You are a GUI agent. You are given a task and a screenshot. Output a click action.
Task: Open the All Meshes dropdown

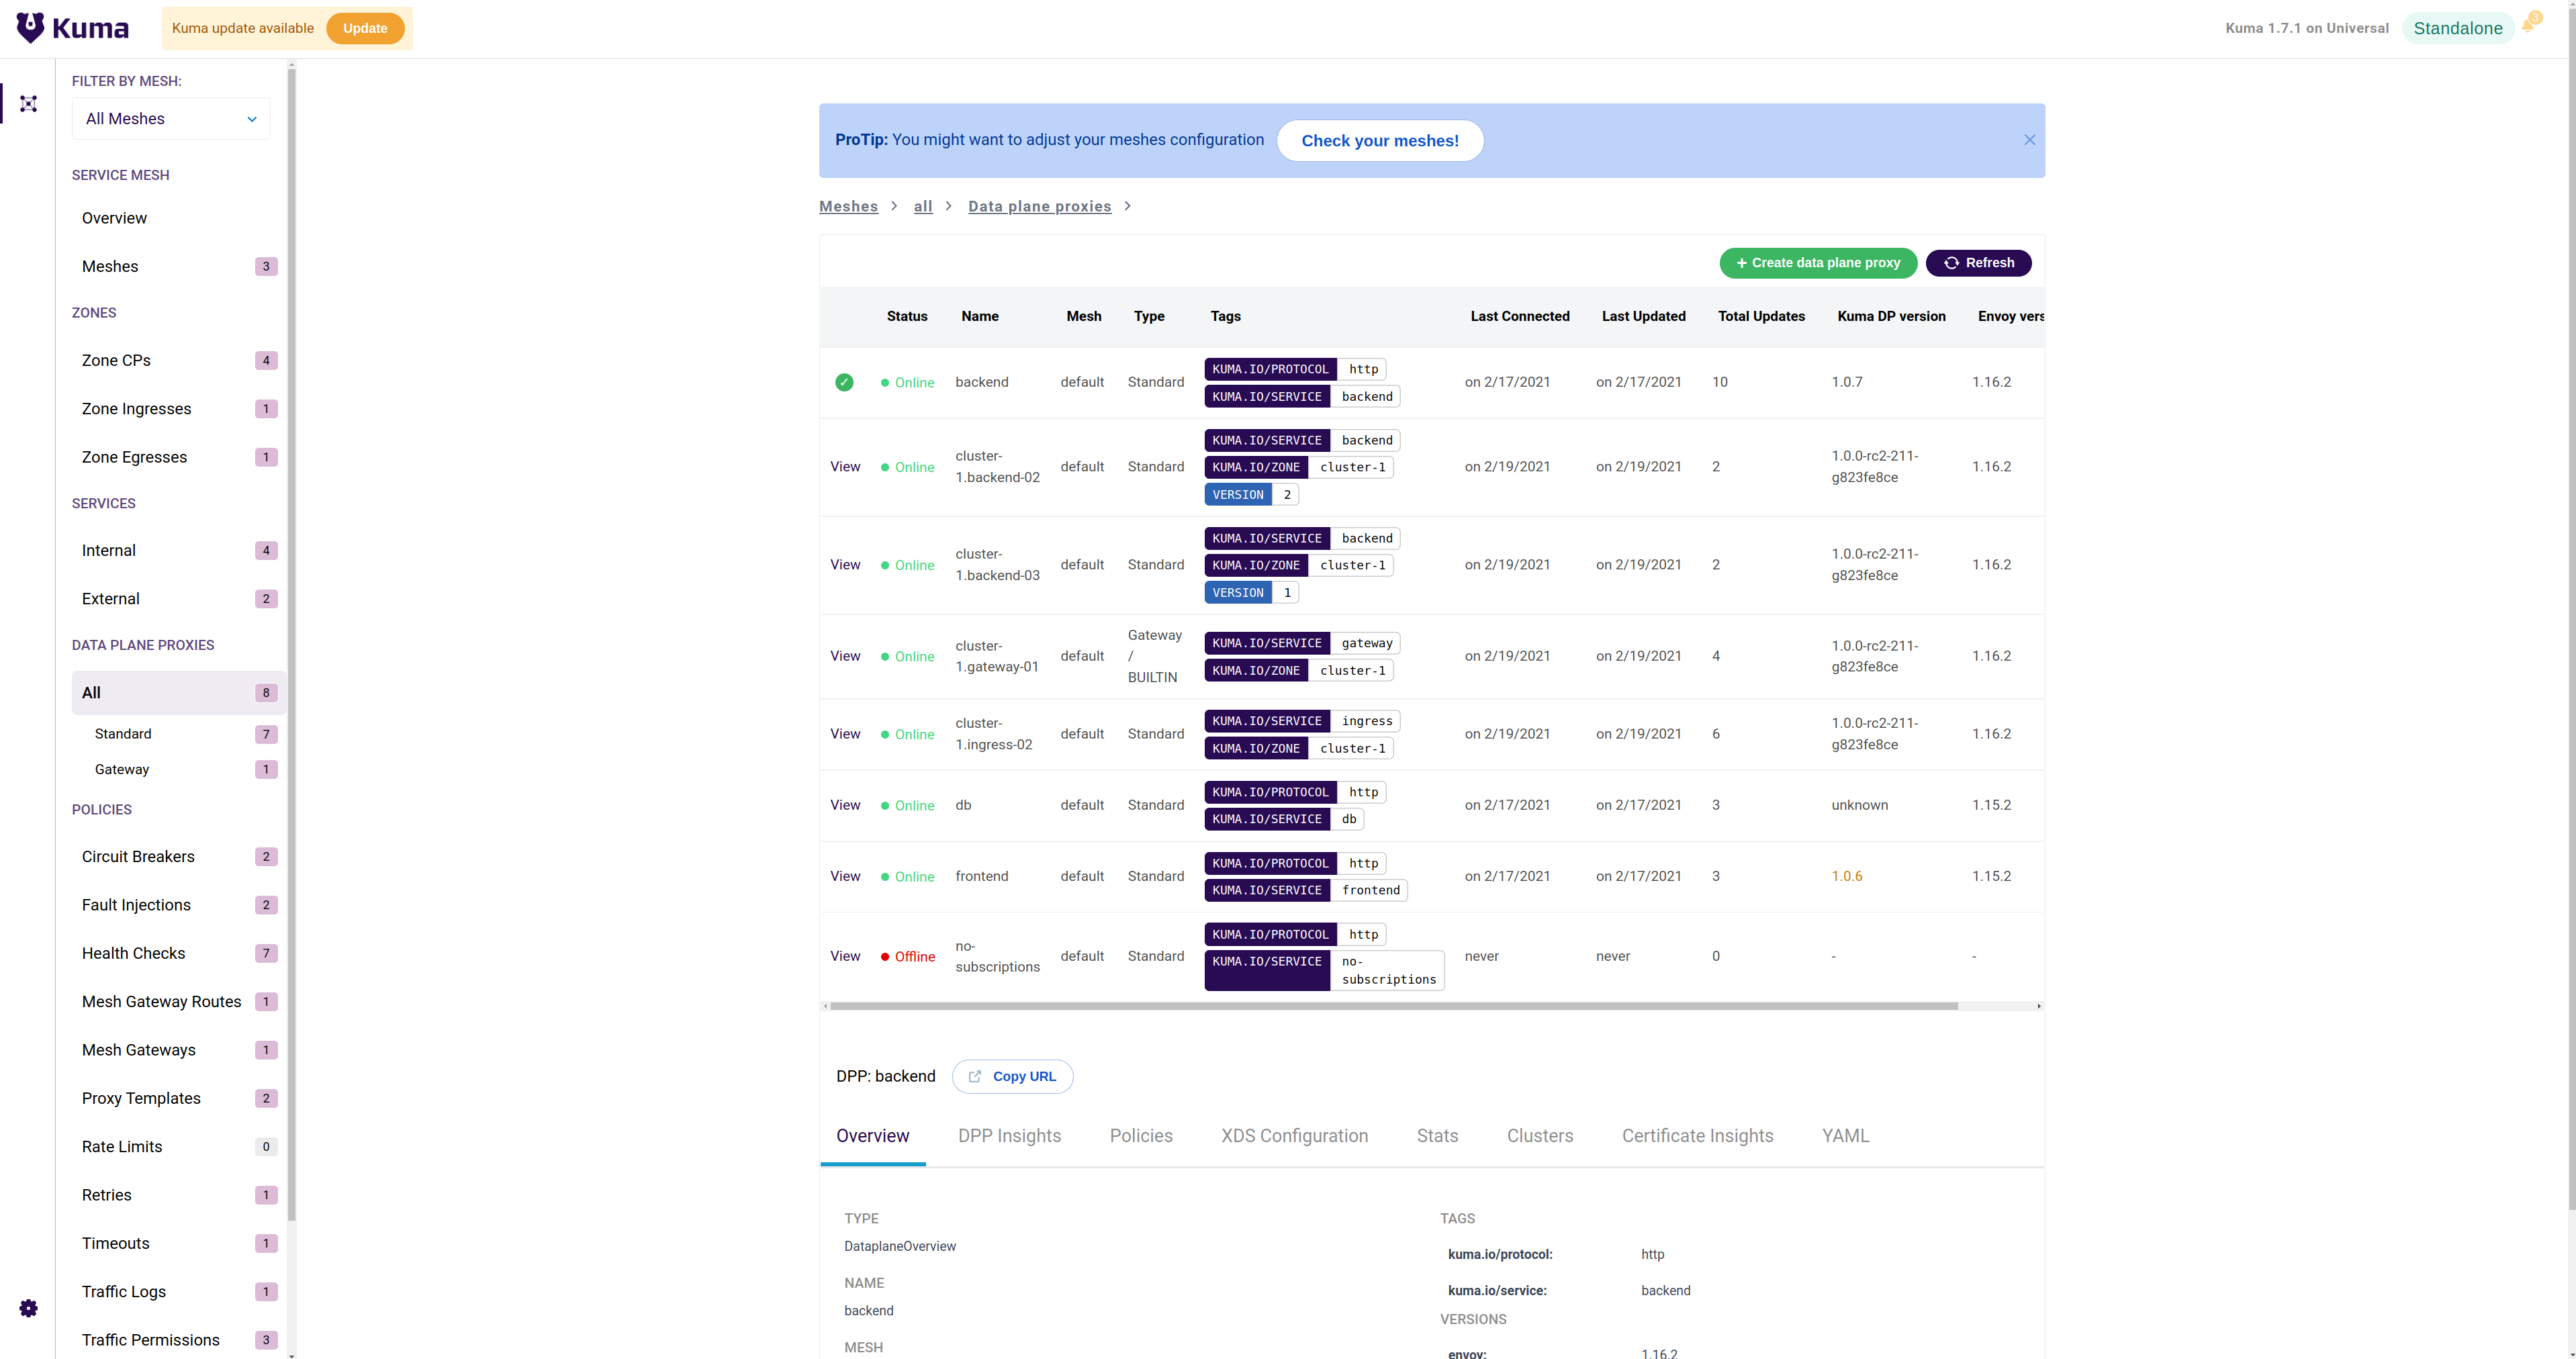pos(170,118)
